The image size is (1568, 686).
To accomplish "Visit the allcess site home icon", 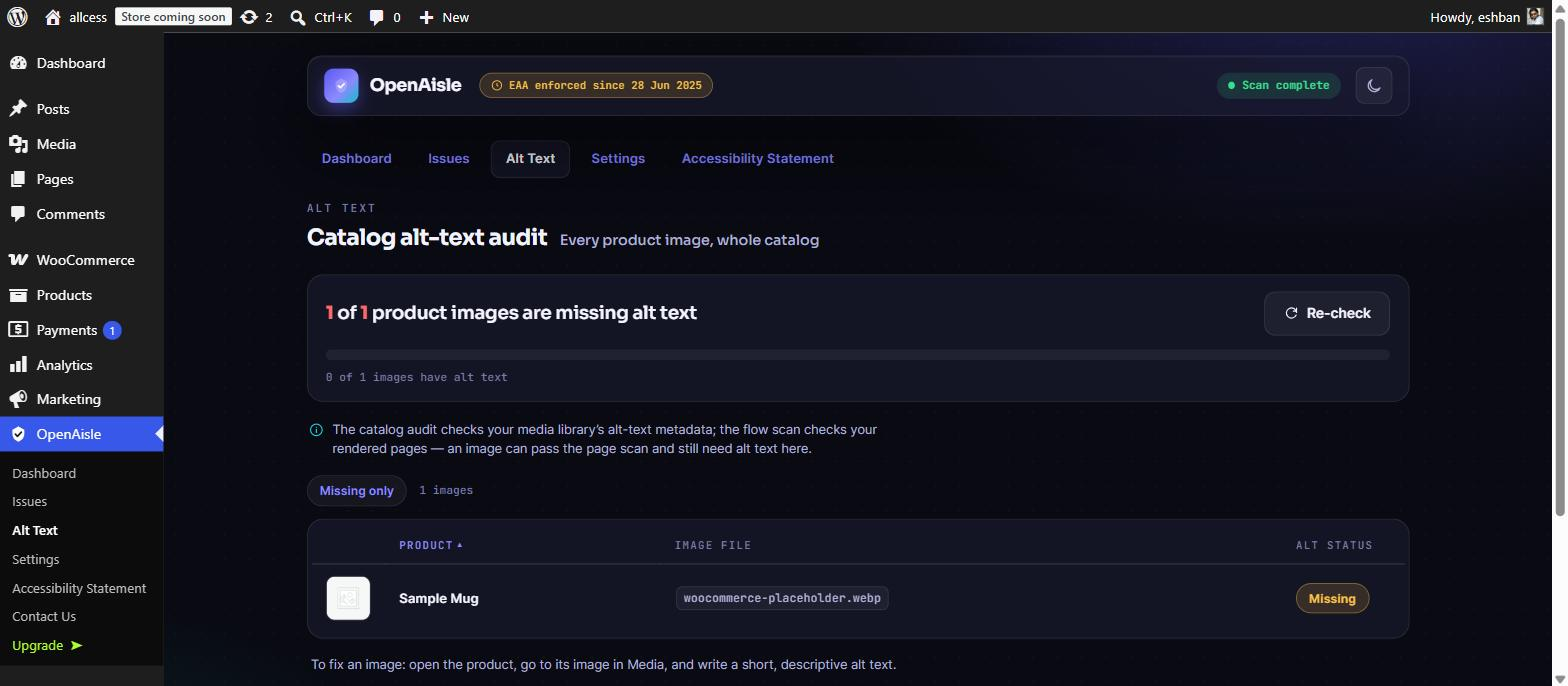I will tap(54, 17).
